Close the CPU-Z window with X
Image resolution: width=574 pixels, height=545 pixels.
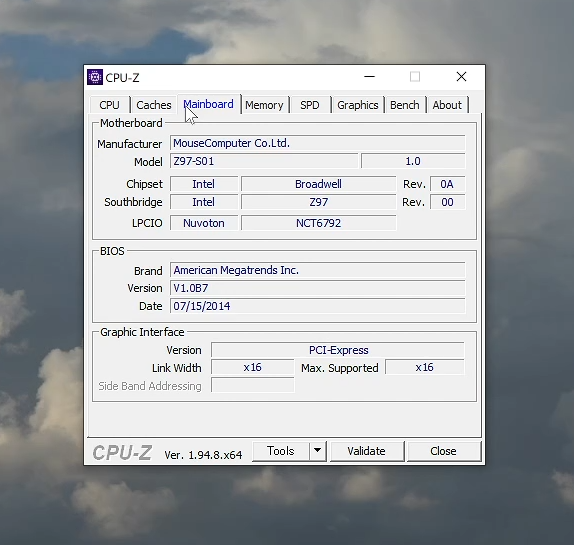point(461,77)
